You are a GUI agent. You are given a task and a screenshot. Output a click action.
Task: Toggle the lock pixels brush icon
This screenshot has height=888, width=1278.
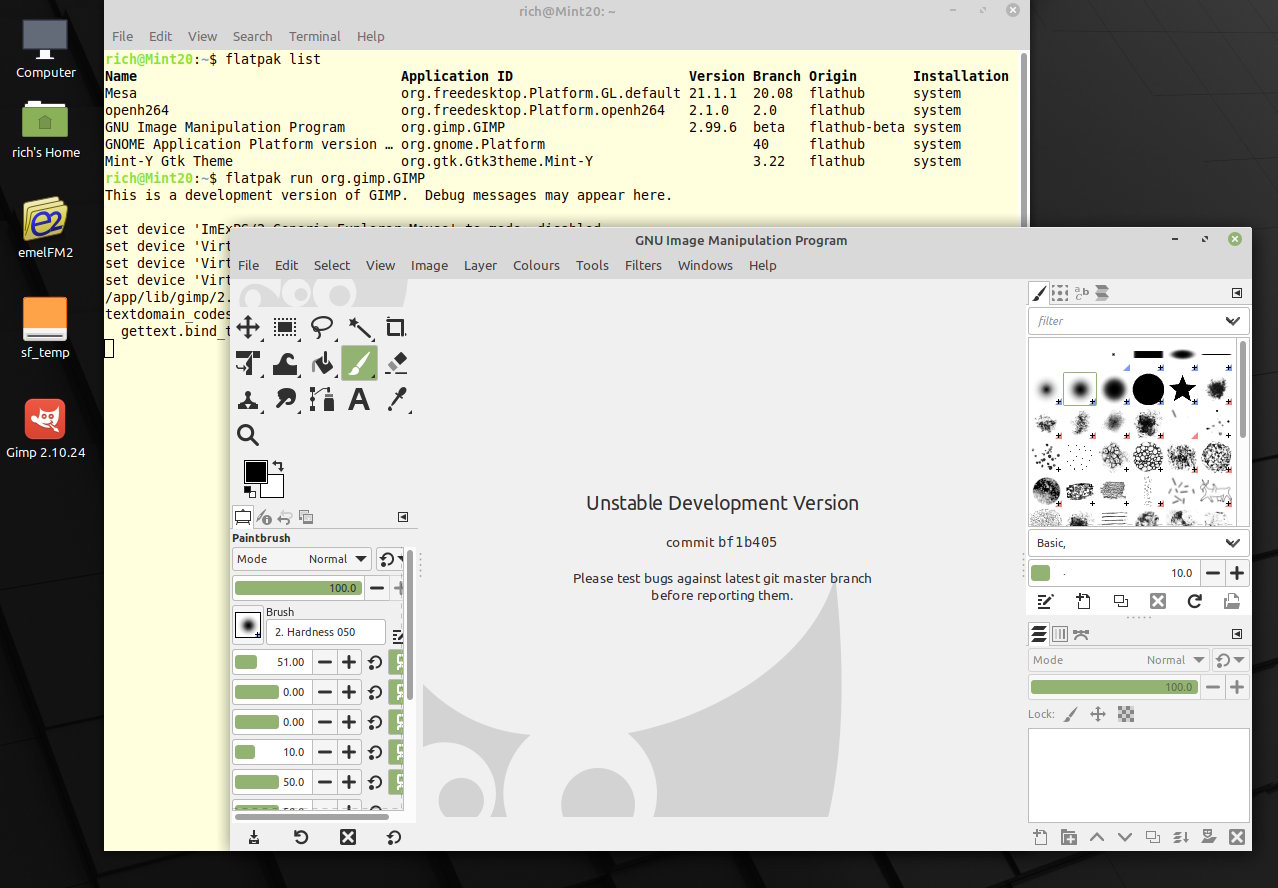coord(1070,714)
